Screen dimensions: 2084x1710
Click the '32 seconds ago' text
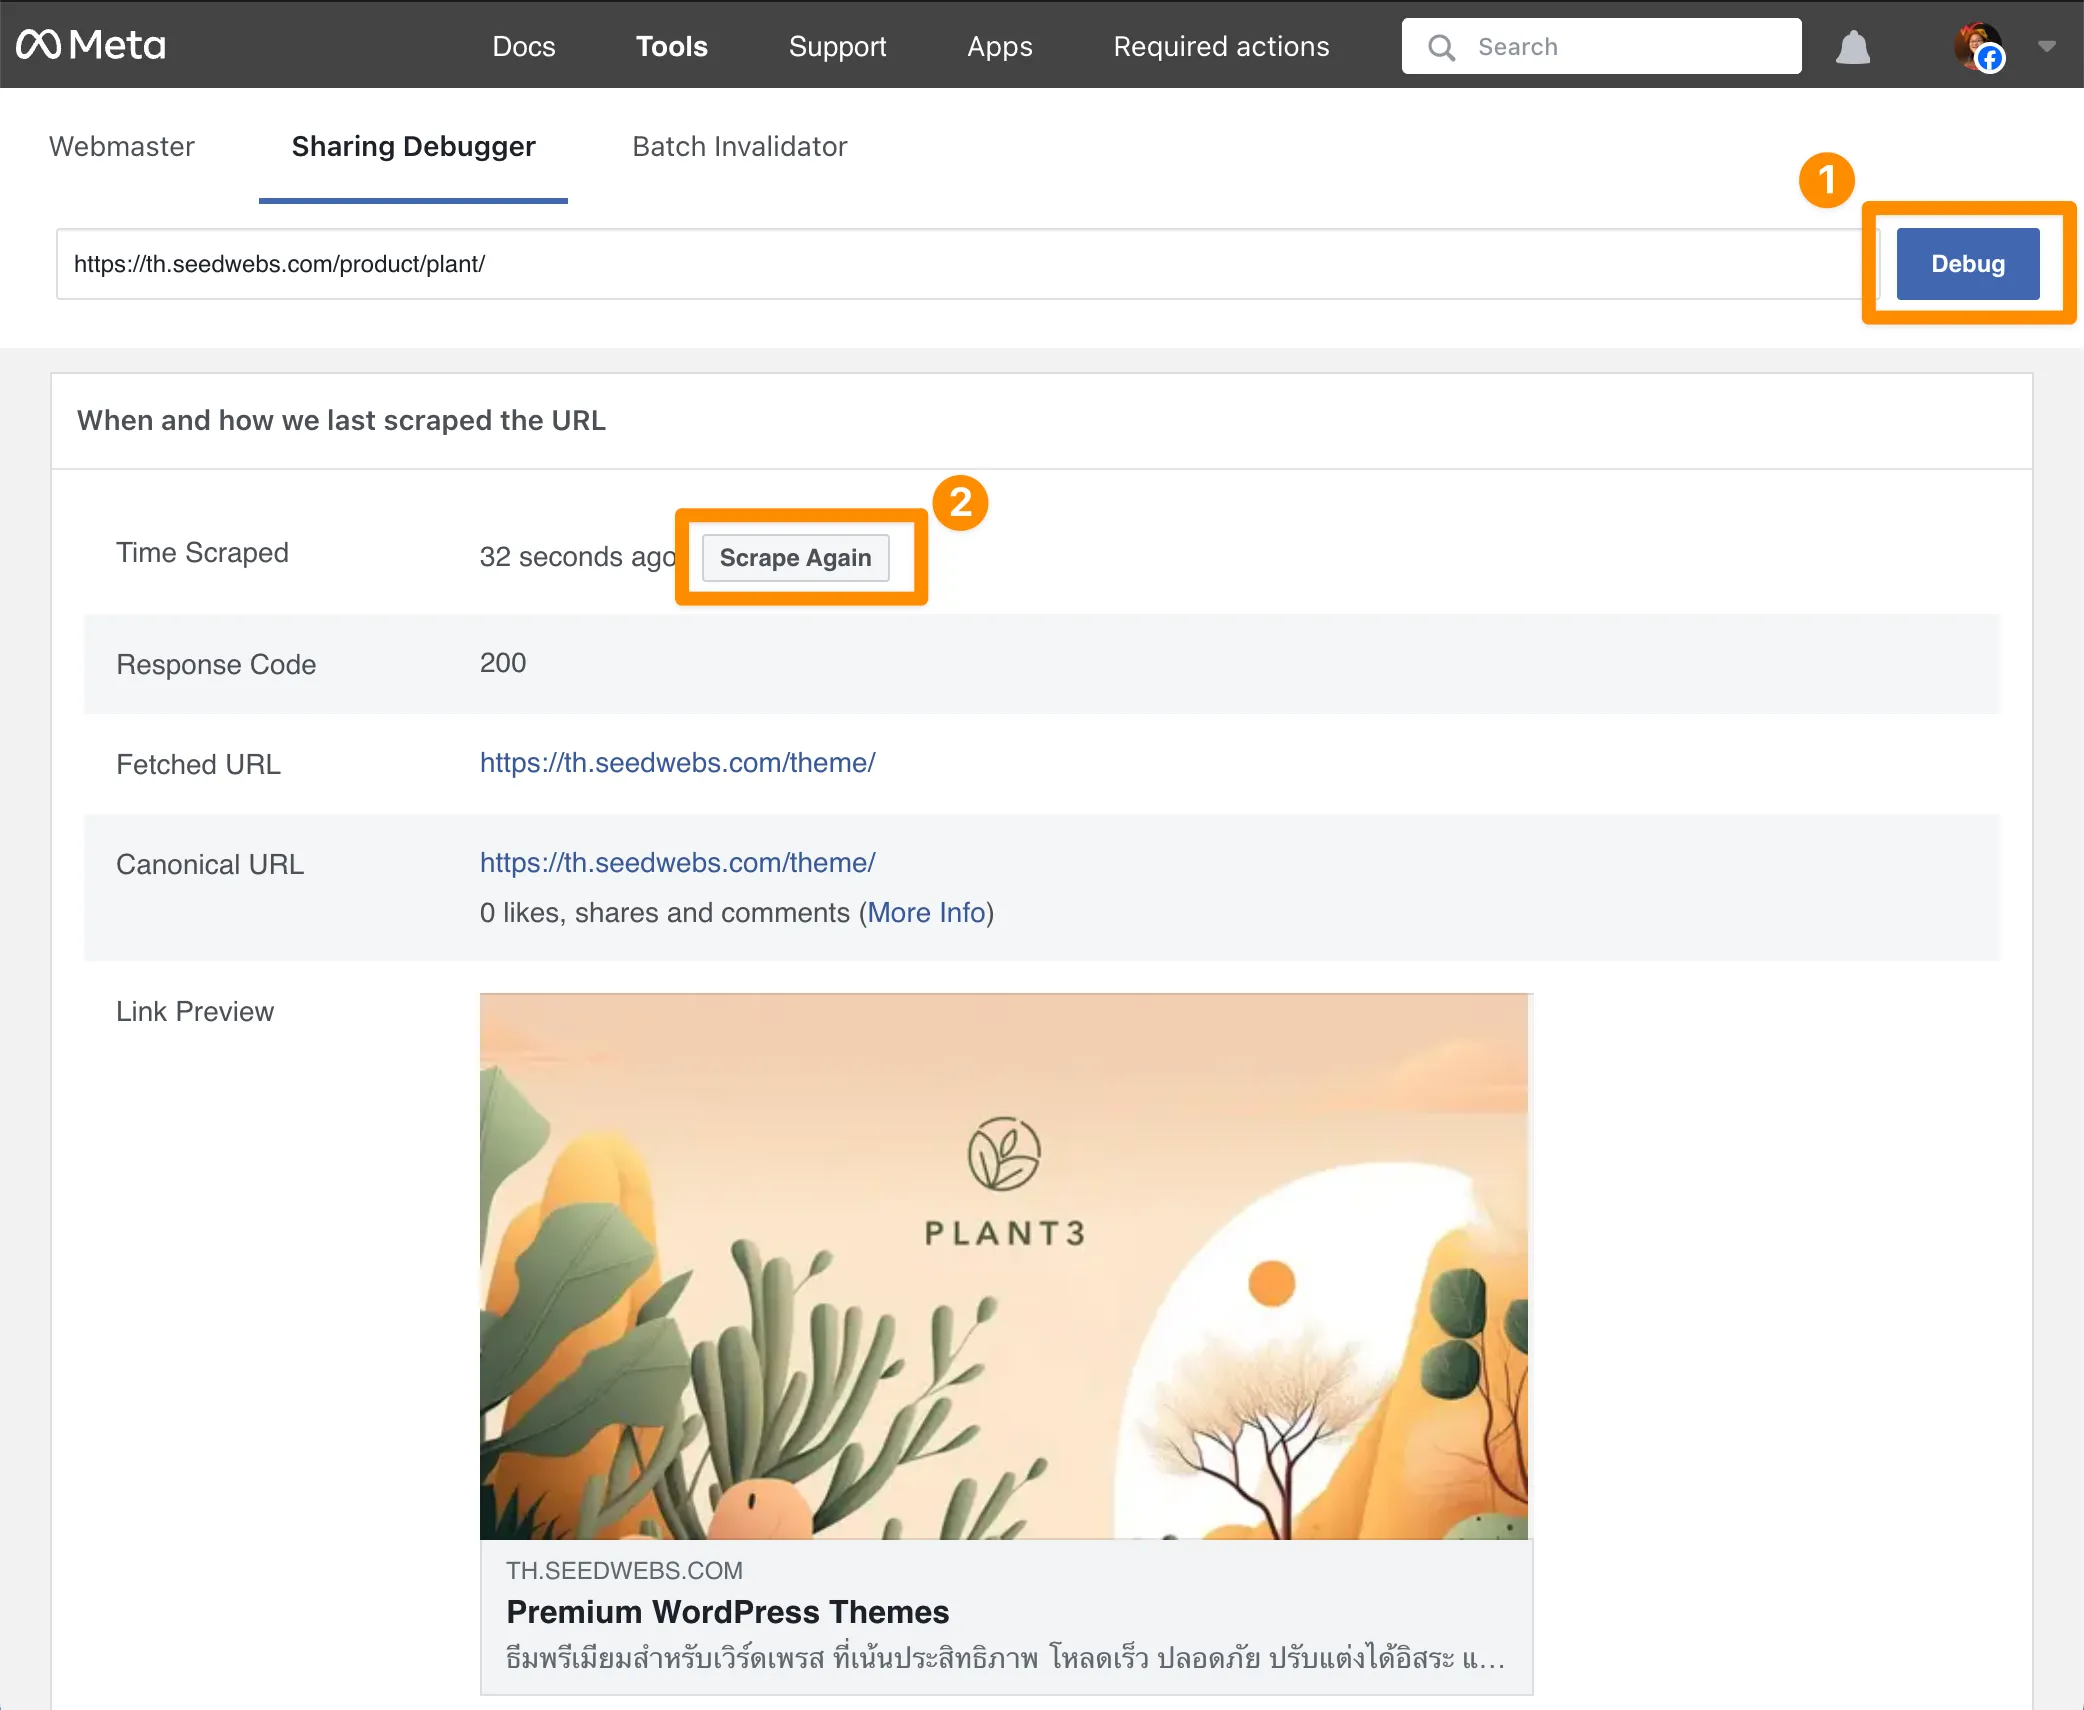578,556
